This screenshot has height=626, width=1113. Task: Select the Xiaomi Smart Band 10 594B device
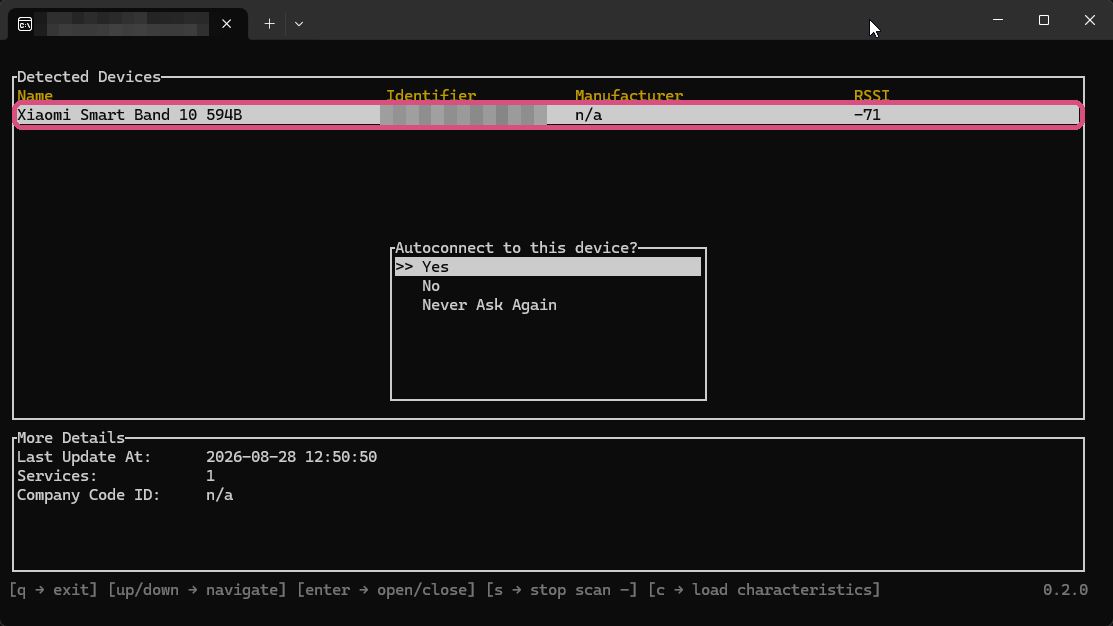click(548, 115)
